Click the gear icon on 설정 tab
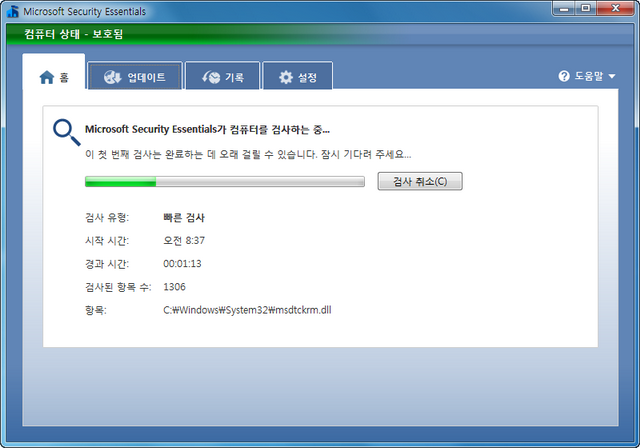 click(x=286, y=77)
